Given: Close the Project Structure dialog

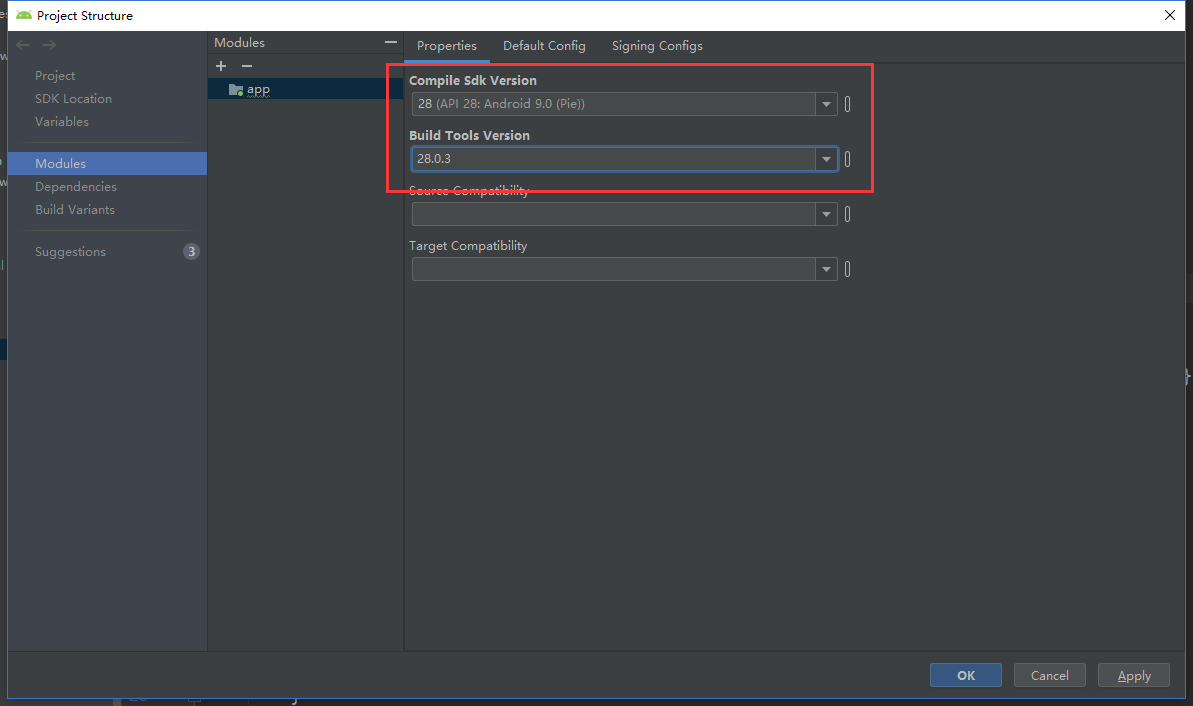Looking at the screenshot, I should point(1169,15).
